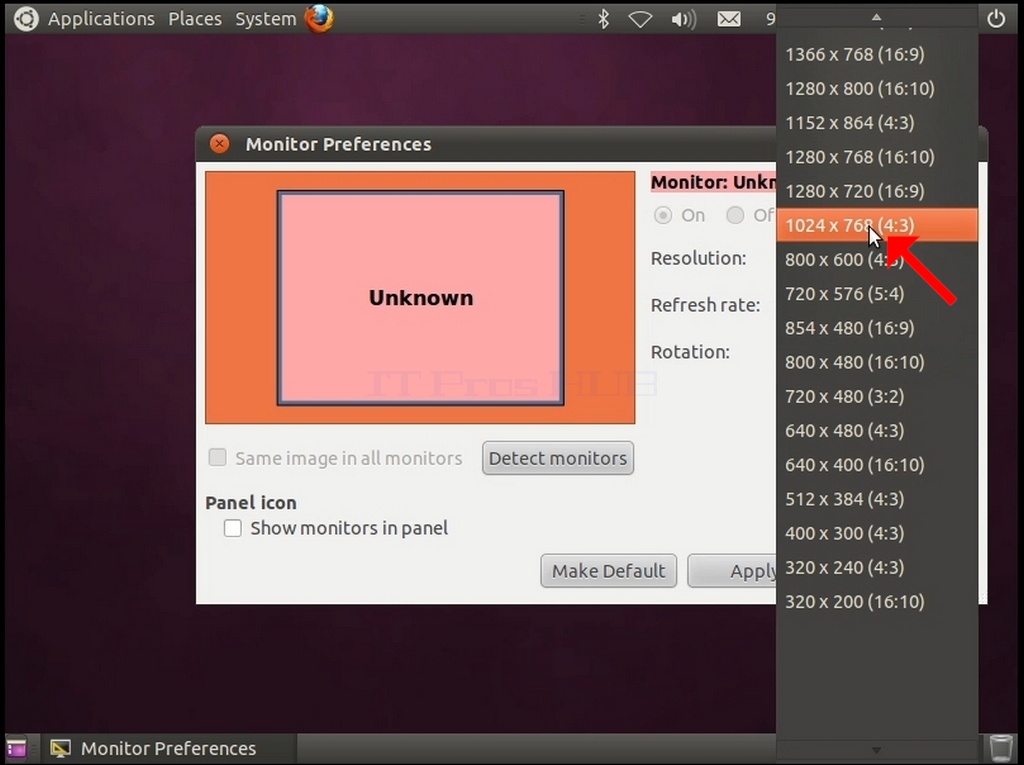
Task: Select the Unknown monitor preview
Action: point(421,298)
